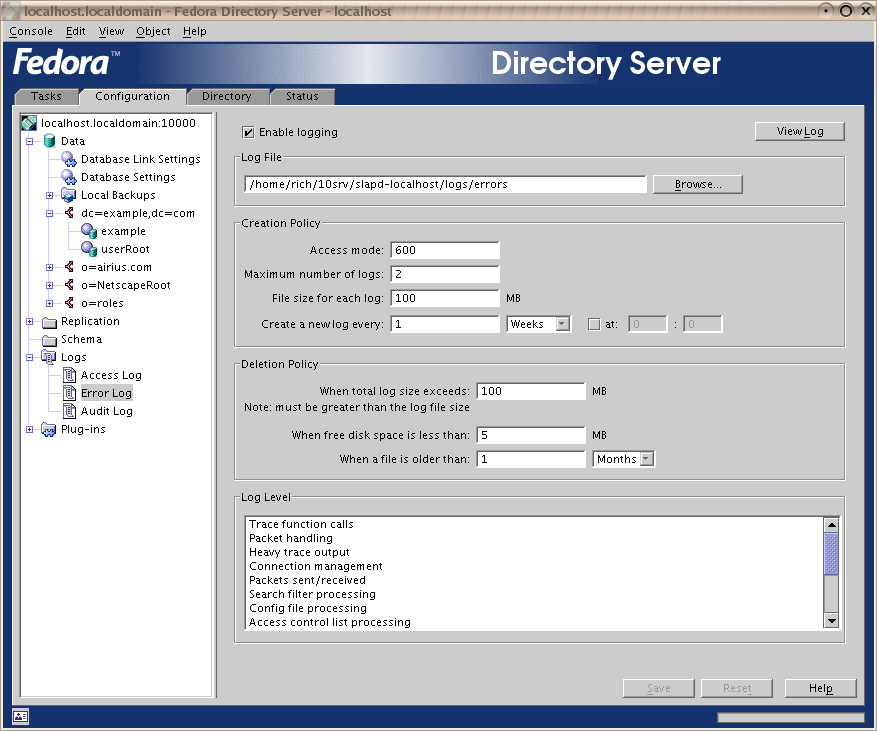The width and height of the screenshot is (877, 731).
Task: Switch to the Status tab
Action: (302, 96)
